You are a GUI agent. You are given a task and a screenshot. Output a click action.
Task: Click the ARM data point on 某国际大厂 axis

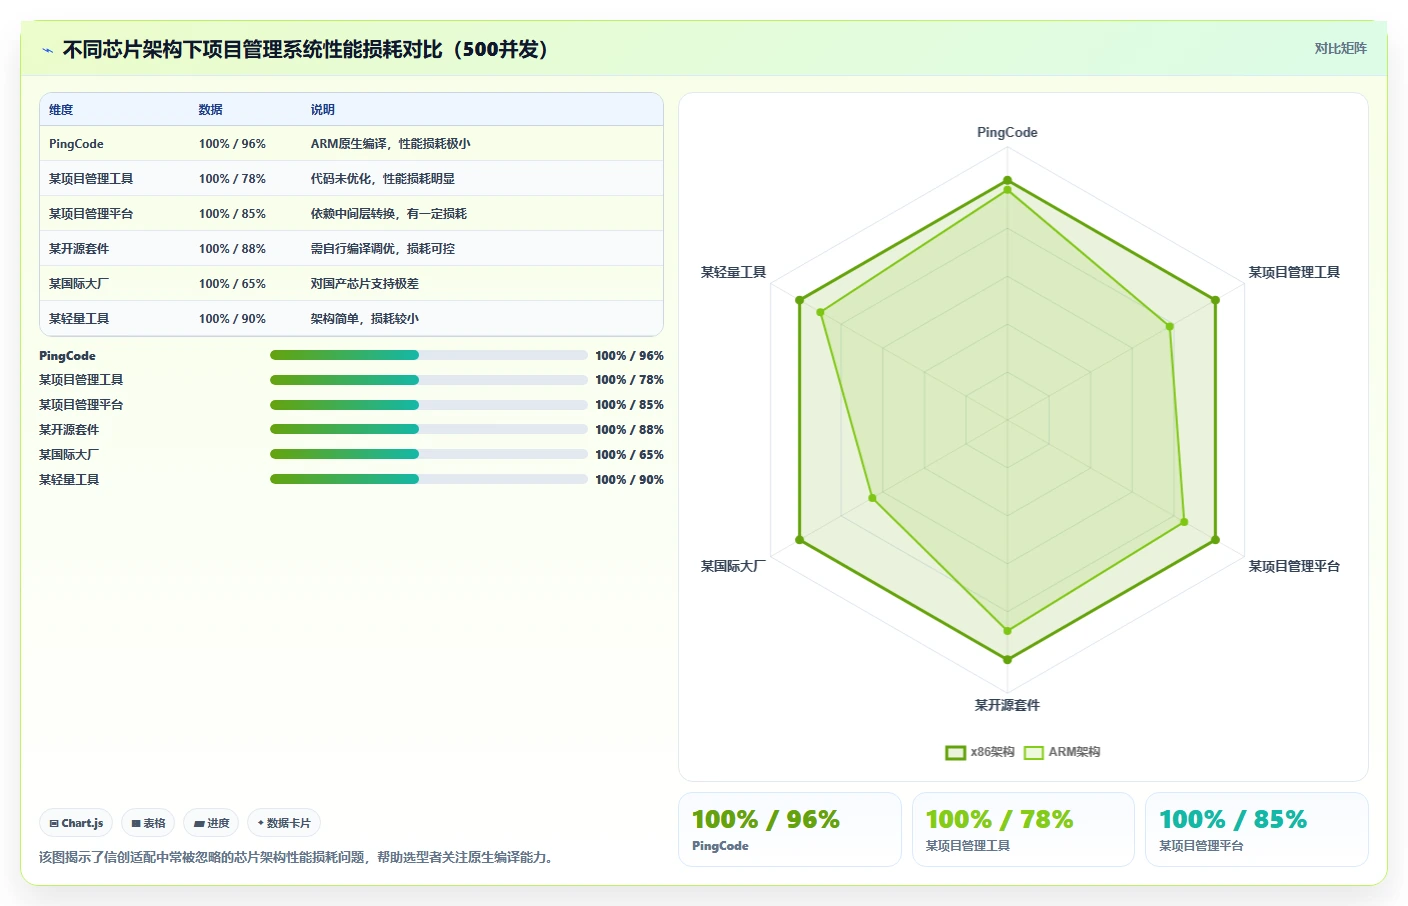[x=872, y=498]
